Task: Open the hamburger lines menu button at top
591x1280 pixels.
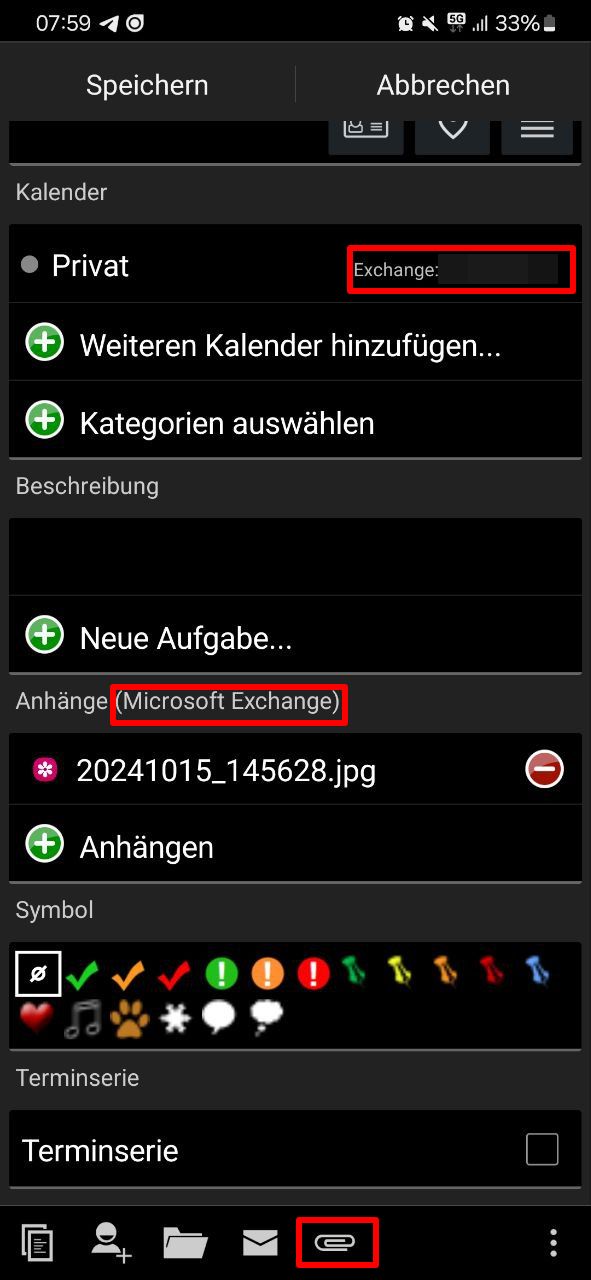Action: click(537, 128)
